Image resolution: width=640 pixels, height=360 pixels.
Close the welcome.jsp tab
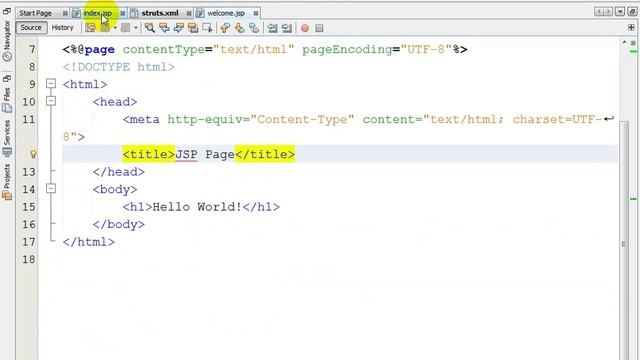[256, 13]
